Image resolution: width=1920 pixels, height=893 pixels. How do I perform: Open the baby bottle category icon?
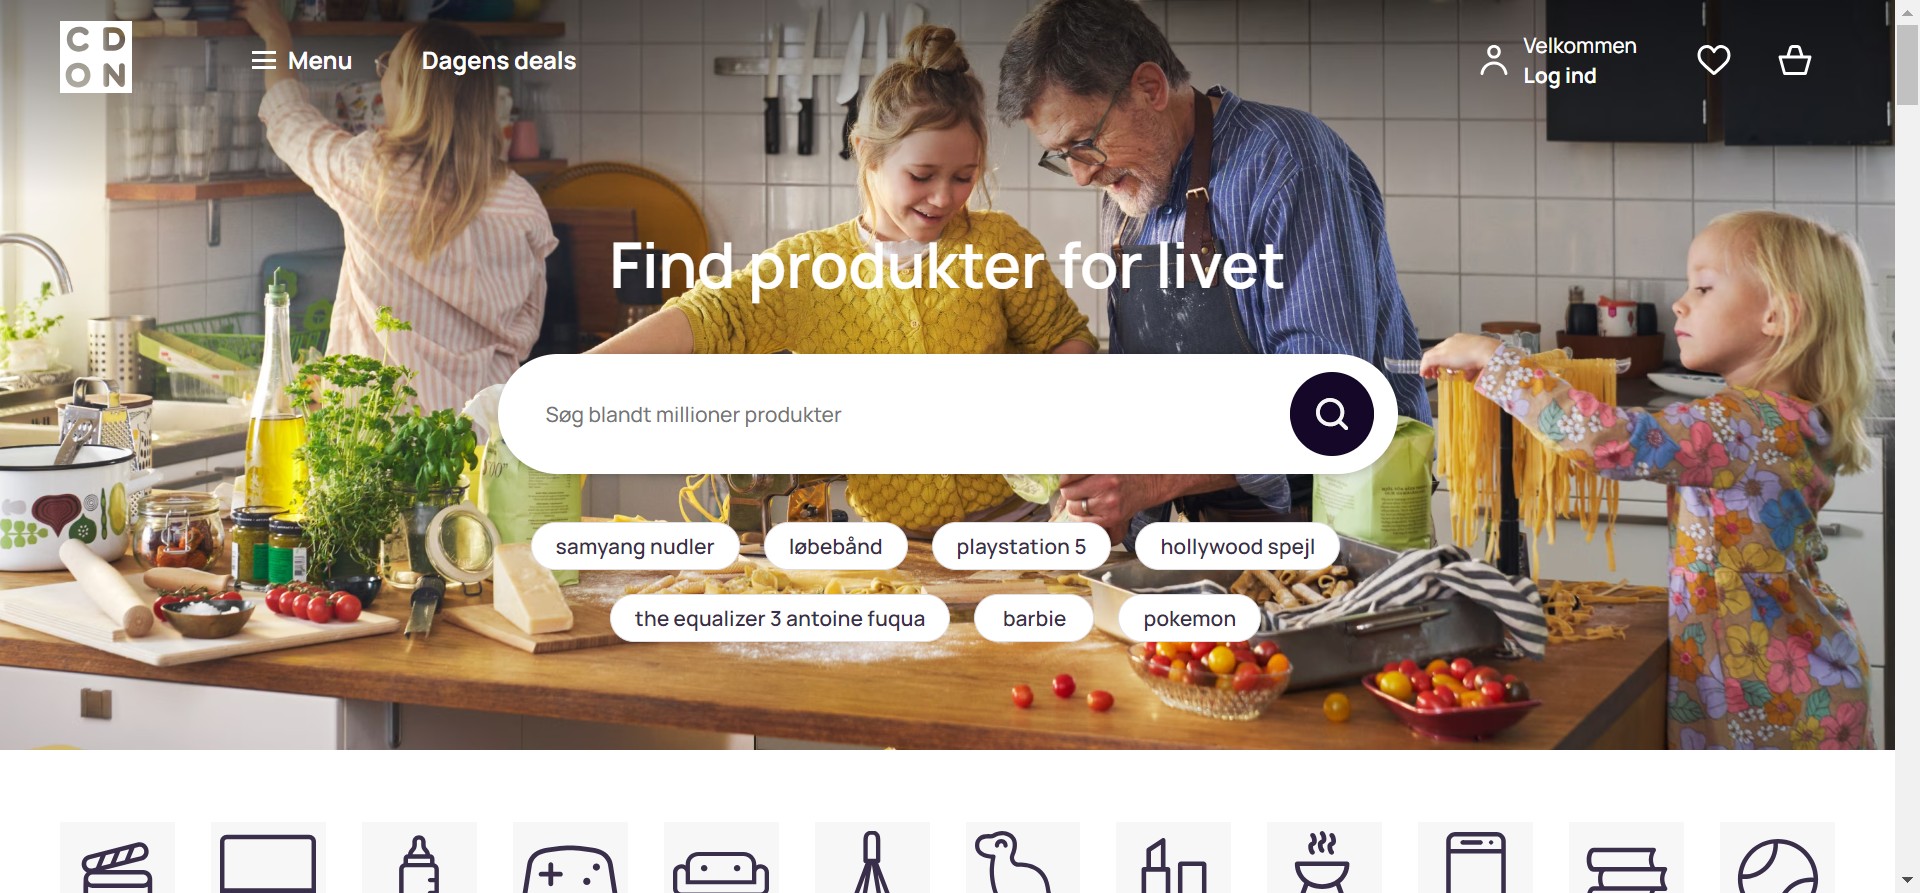(419, 858)
